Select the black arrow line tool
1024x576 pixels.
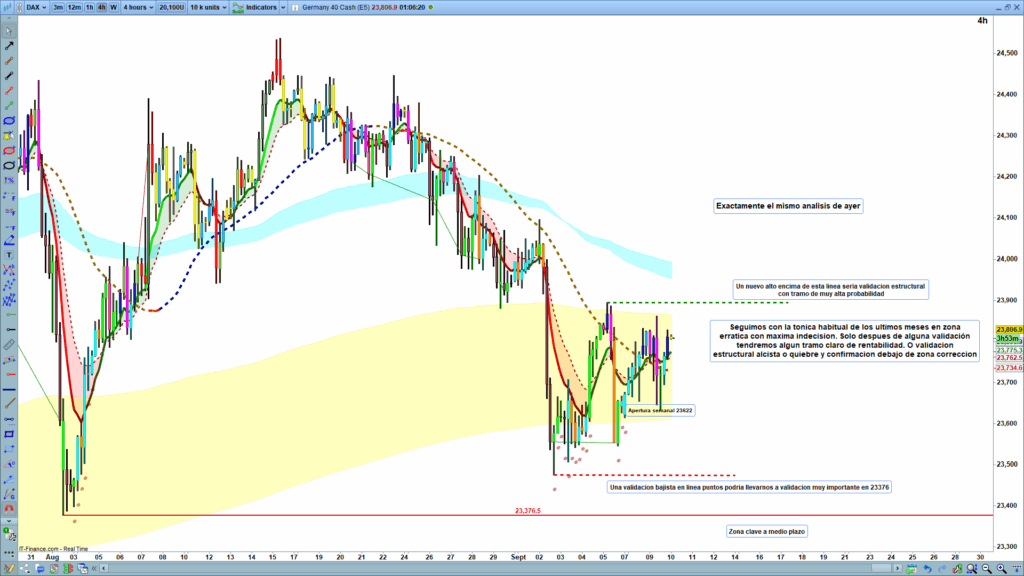coord(9,45)
